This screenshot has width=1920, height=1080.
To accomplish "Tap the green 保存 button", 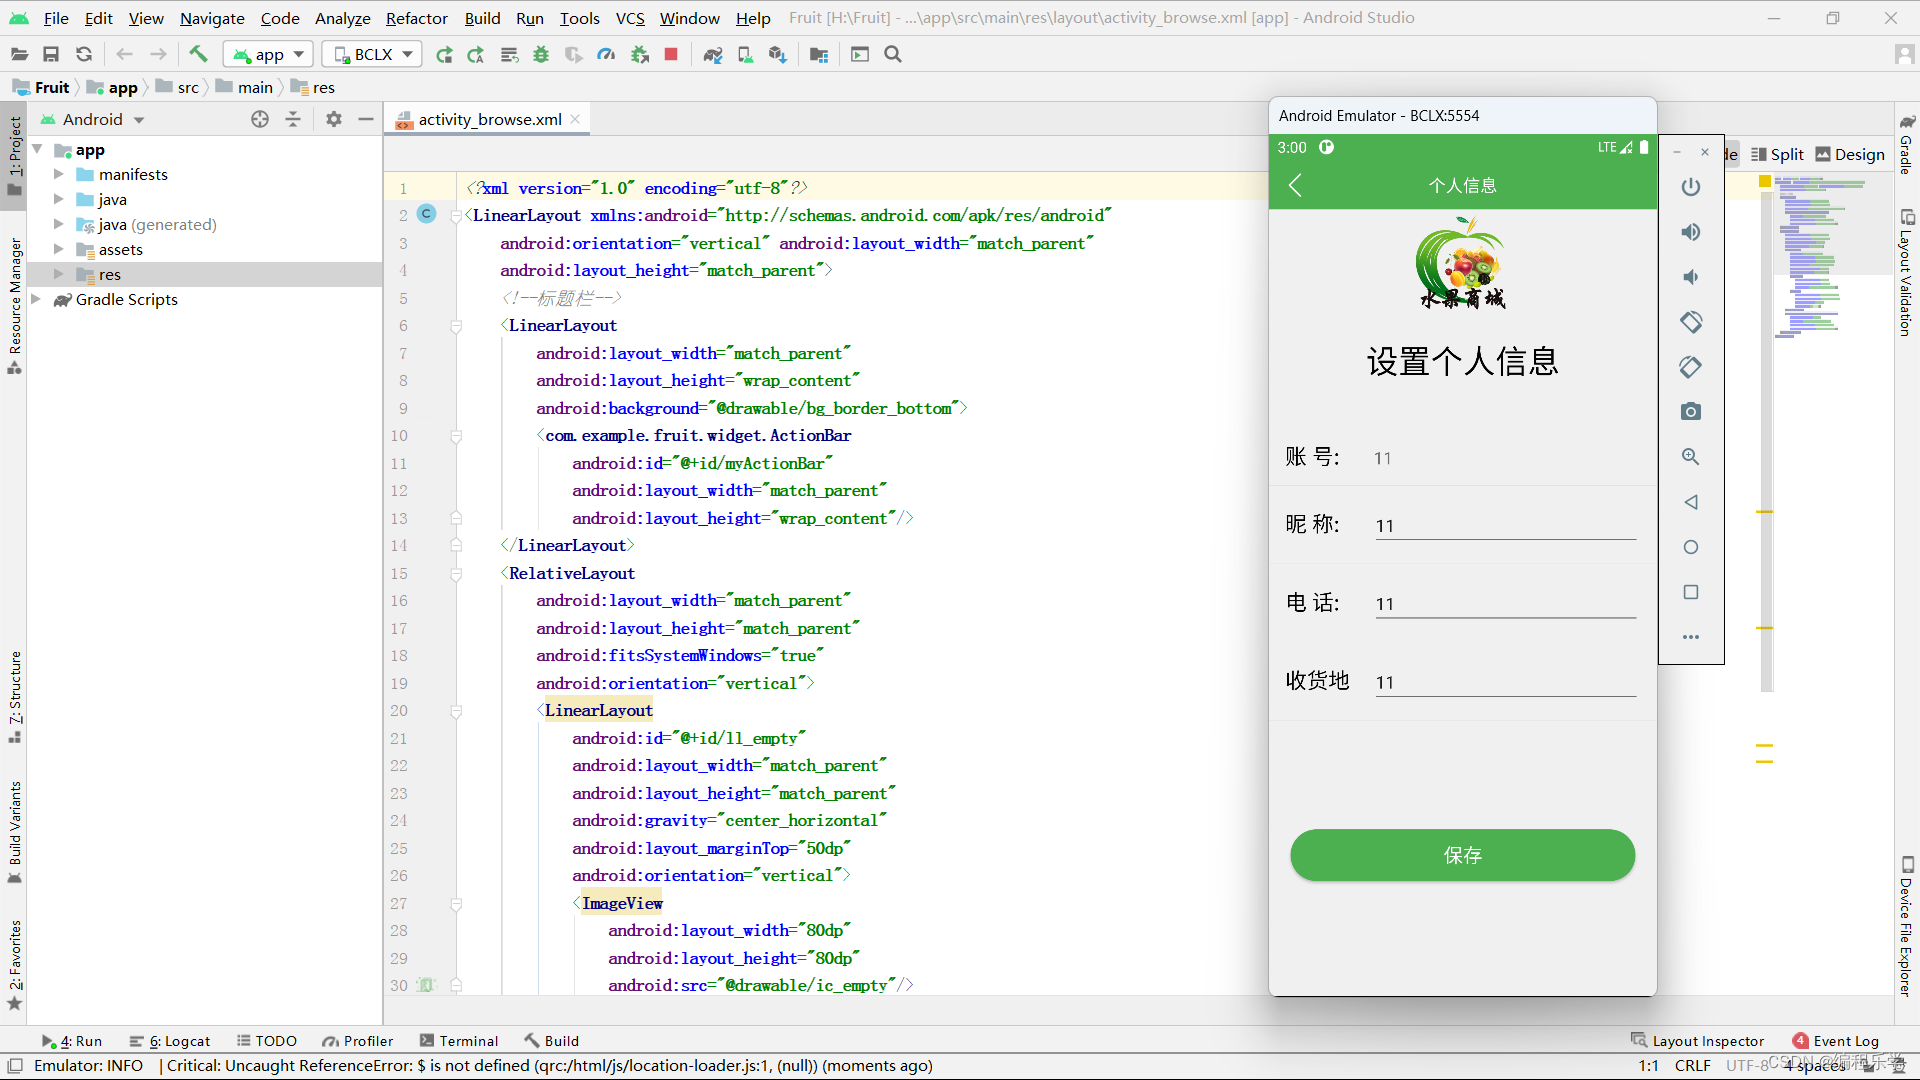I will pyautogui.click(x=1462, y=855).
